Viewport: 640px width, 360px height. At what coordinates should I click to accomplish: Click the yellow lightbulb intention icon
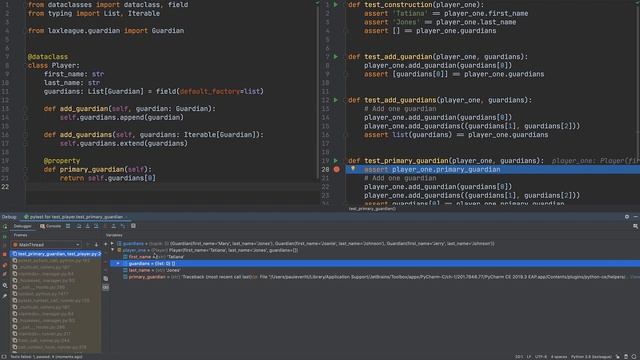(x=353, y=169)
